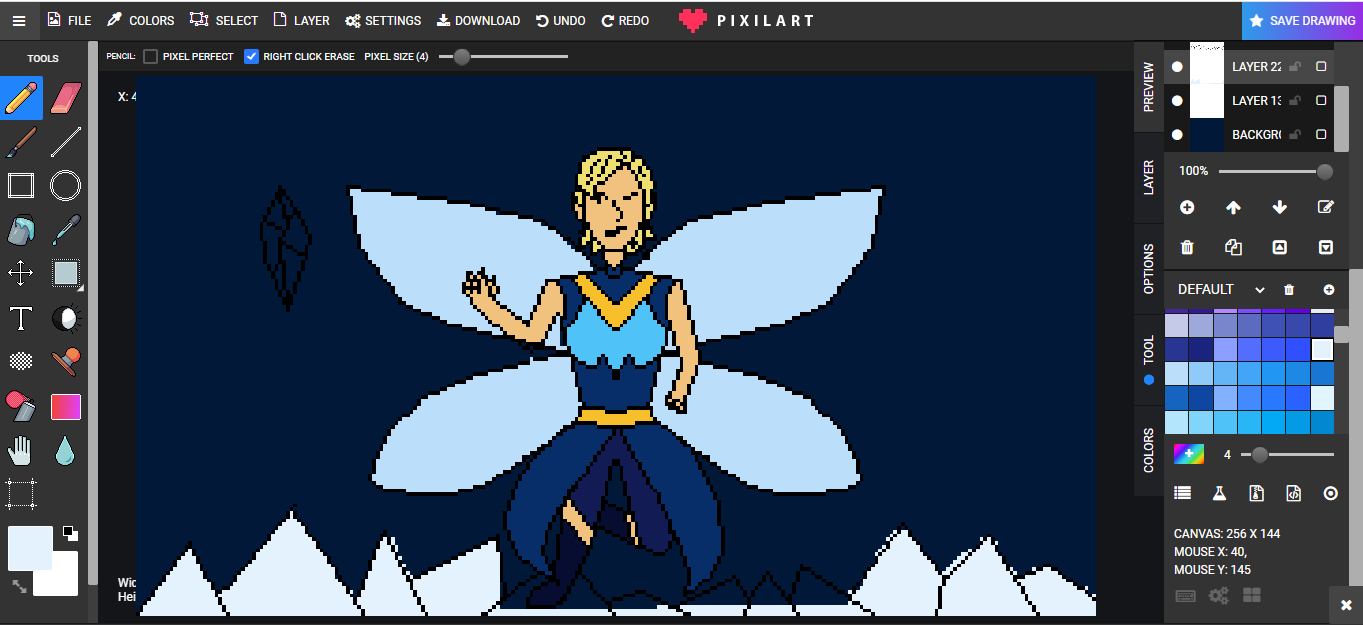
Task: Edit the selected layer
Action: pyautogui.click(x=1326, y=207)
